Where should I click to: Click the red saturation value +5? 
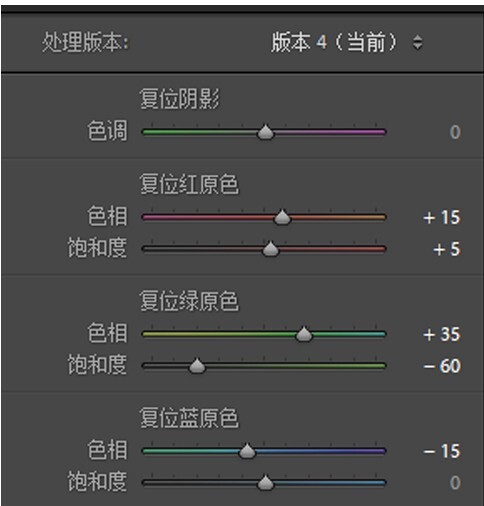click(x=447, y=249)
